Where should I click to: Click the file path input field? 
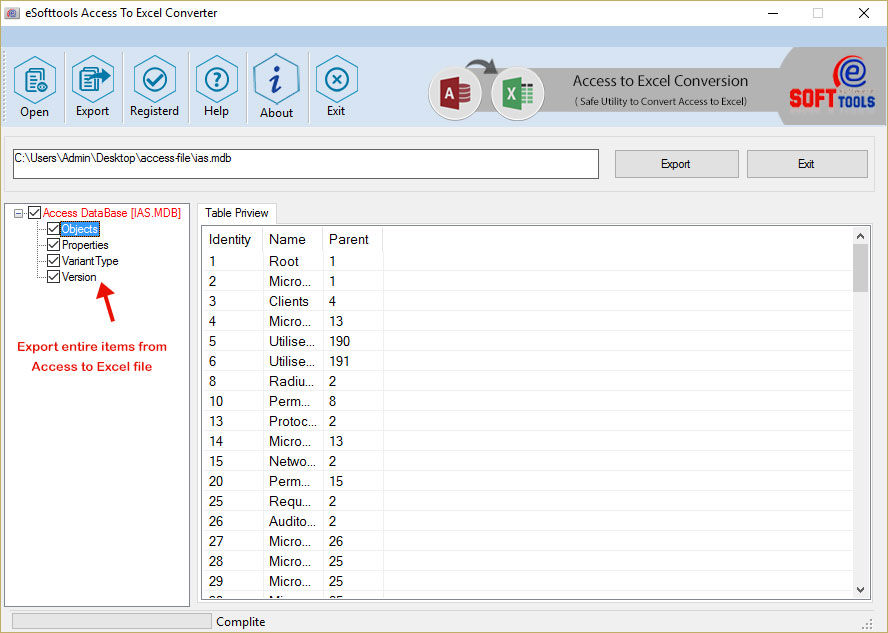pos(306,164)
